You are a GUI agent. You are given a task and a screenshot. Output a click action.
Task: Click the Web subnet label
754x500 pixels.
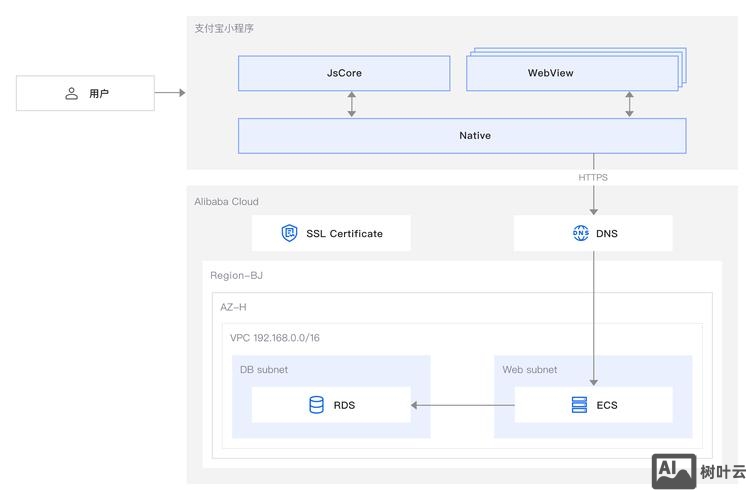point(530,369)
